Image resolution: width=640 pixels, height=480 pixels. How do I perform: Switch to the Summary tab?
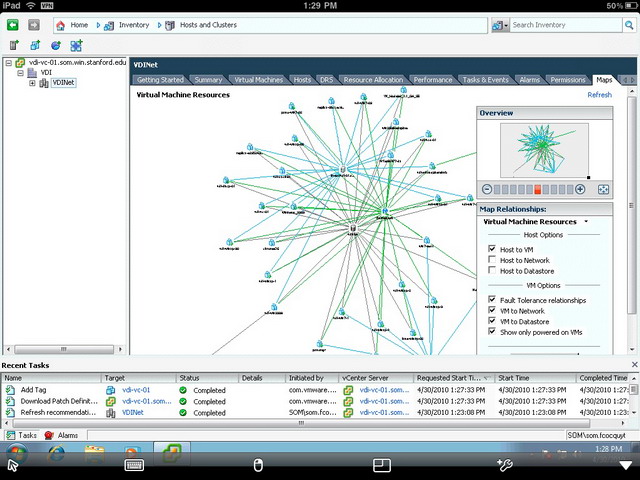point(208,80)
